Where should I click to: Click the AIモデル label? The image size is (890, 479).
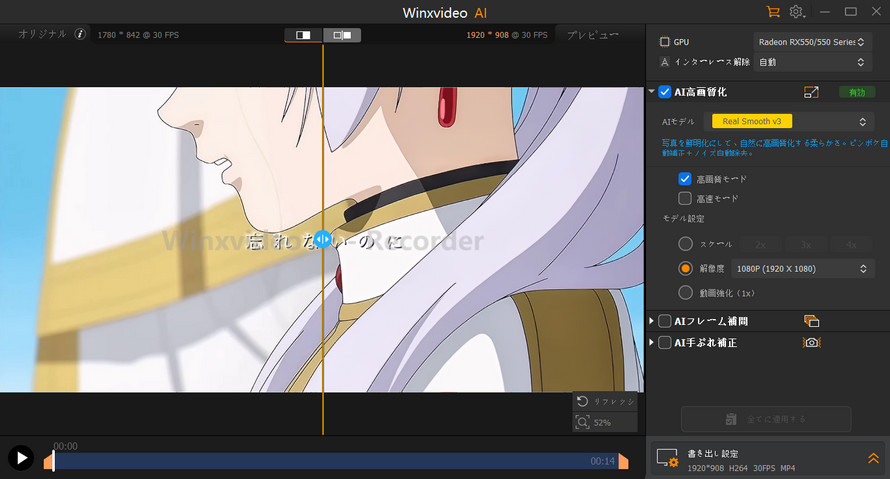[678, 121]
